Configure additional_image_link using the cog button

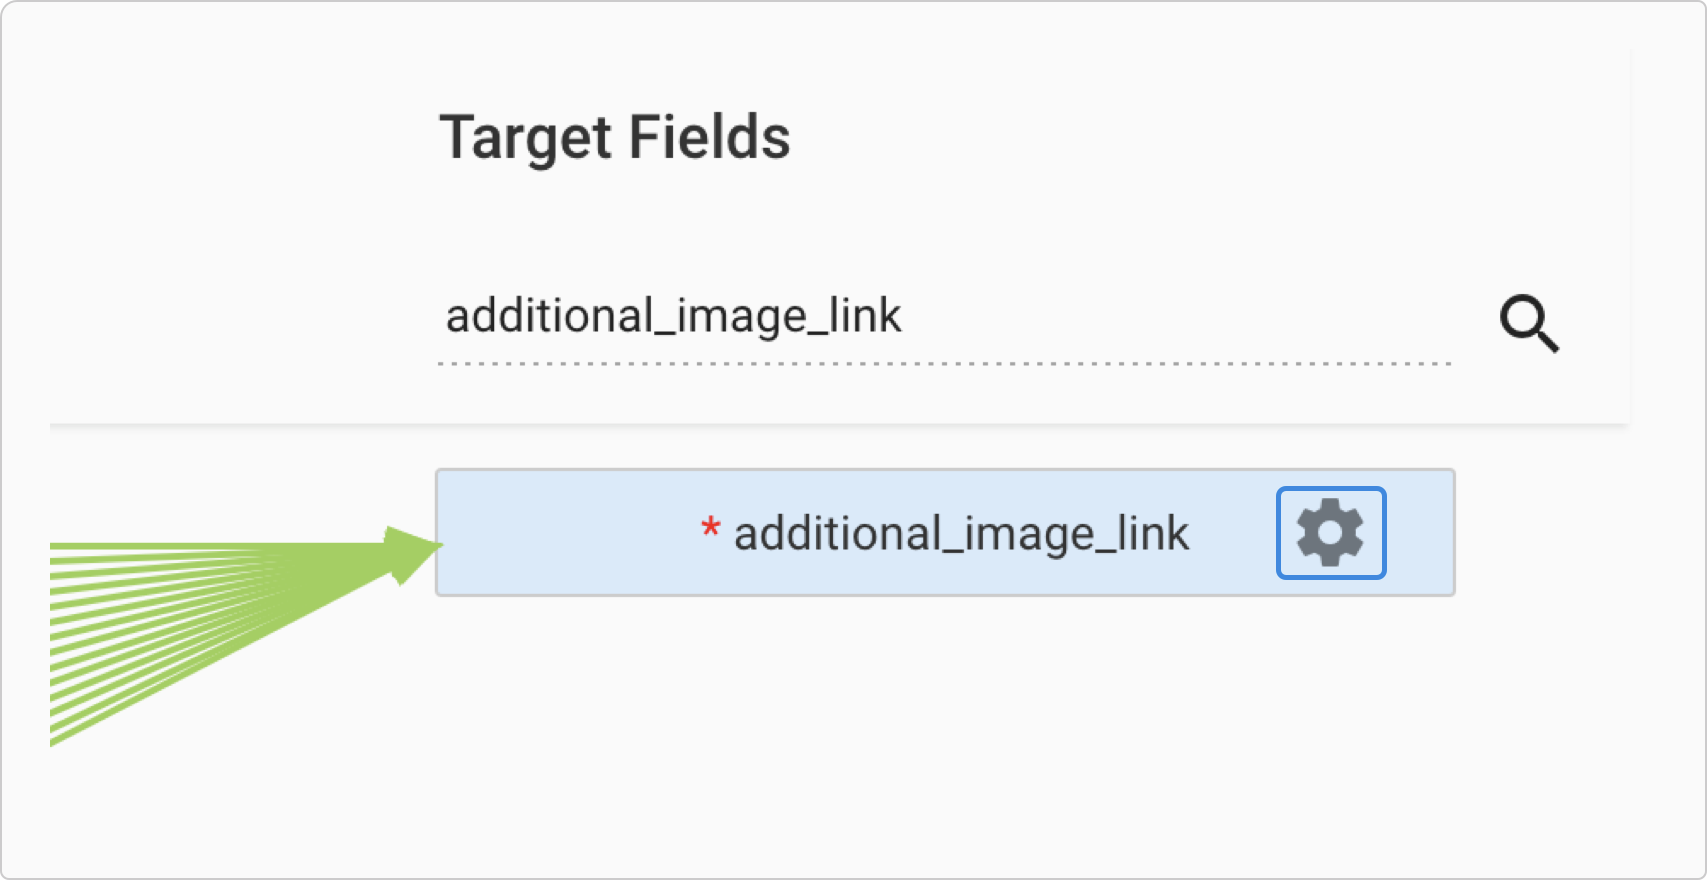[x=1330, y=533]
